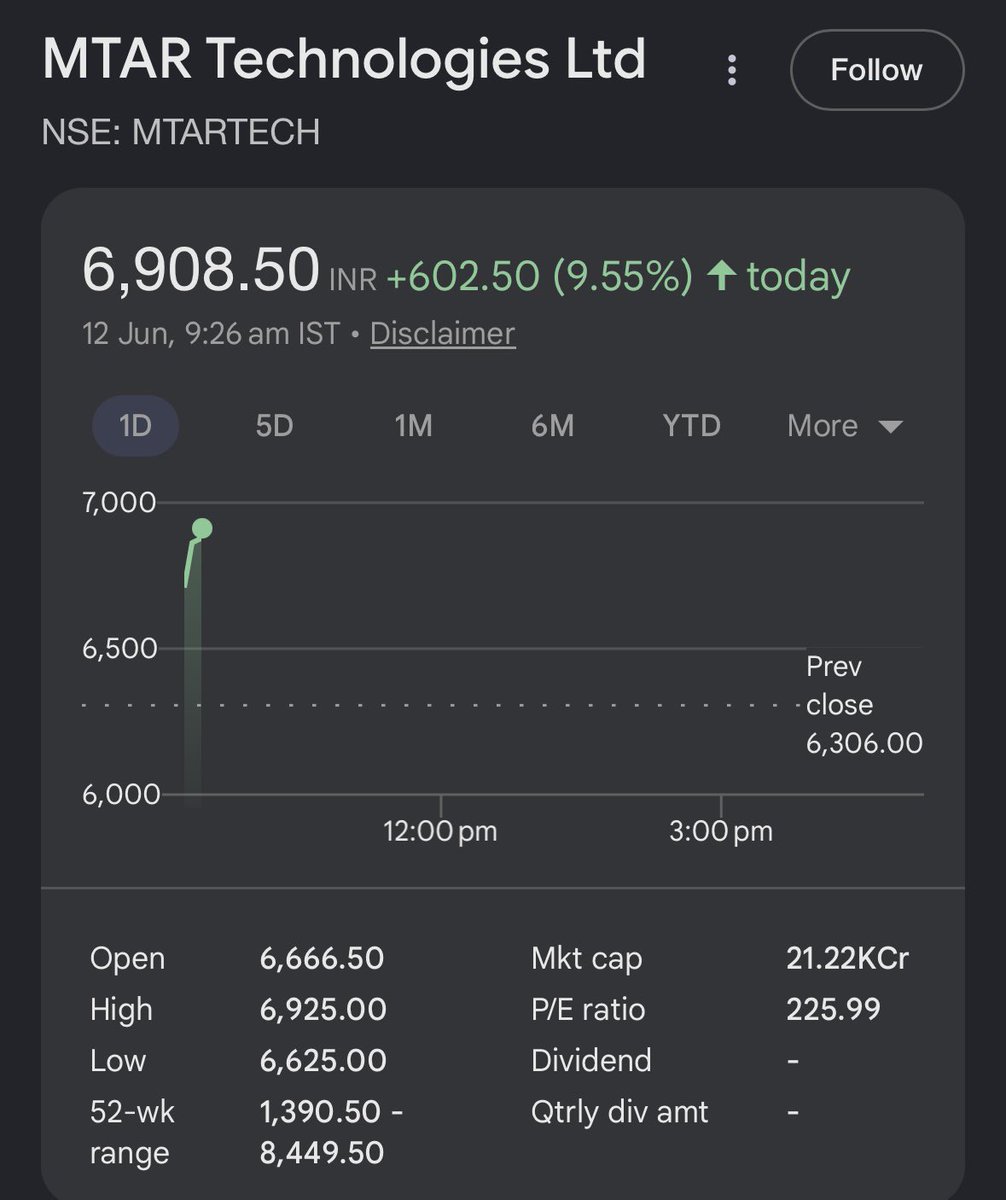Follow MTAR Technologies stock

[x=877, y=70]
